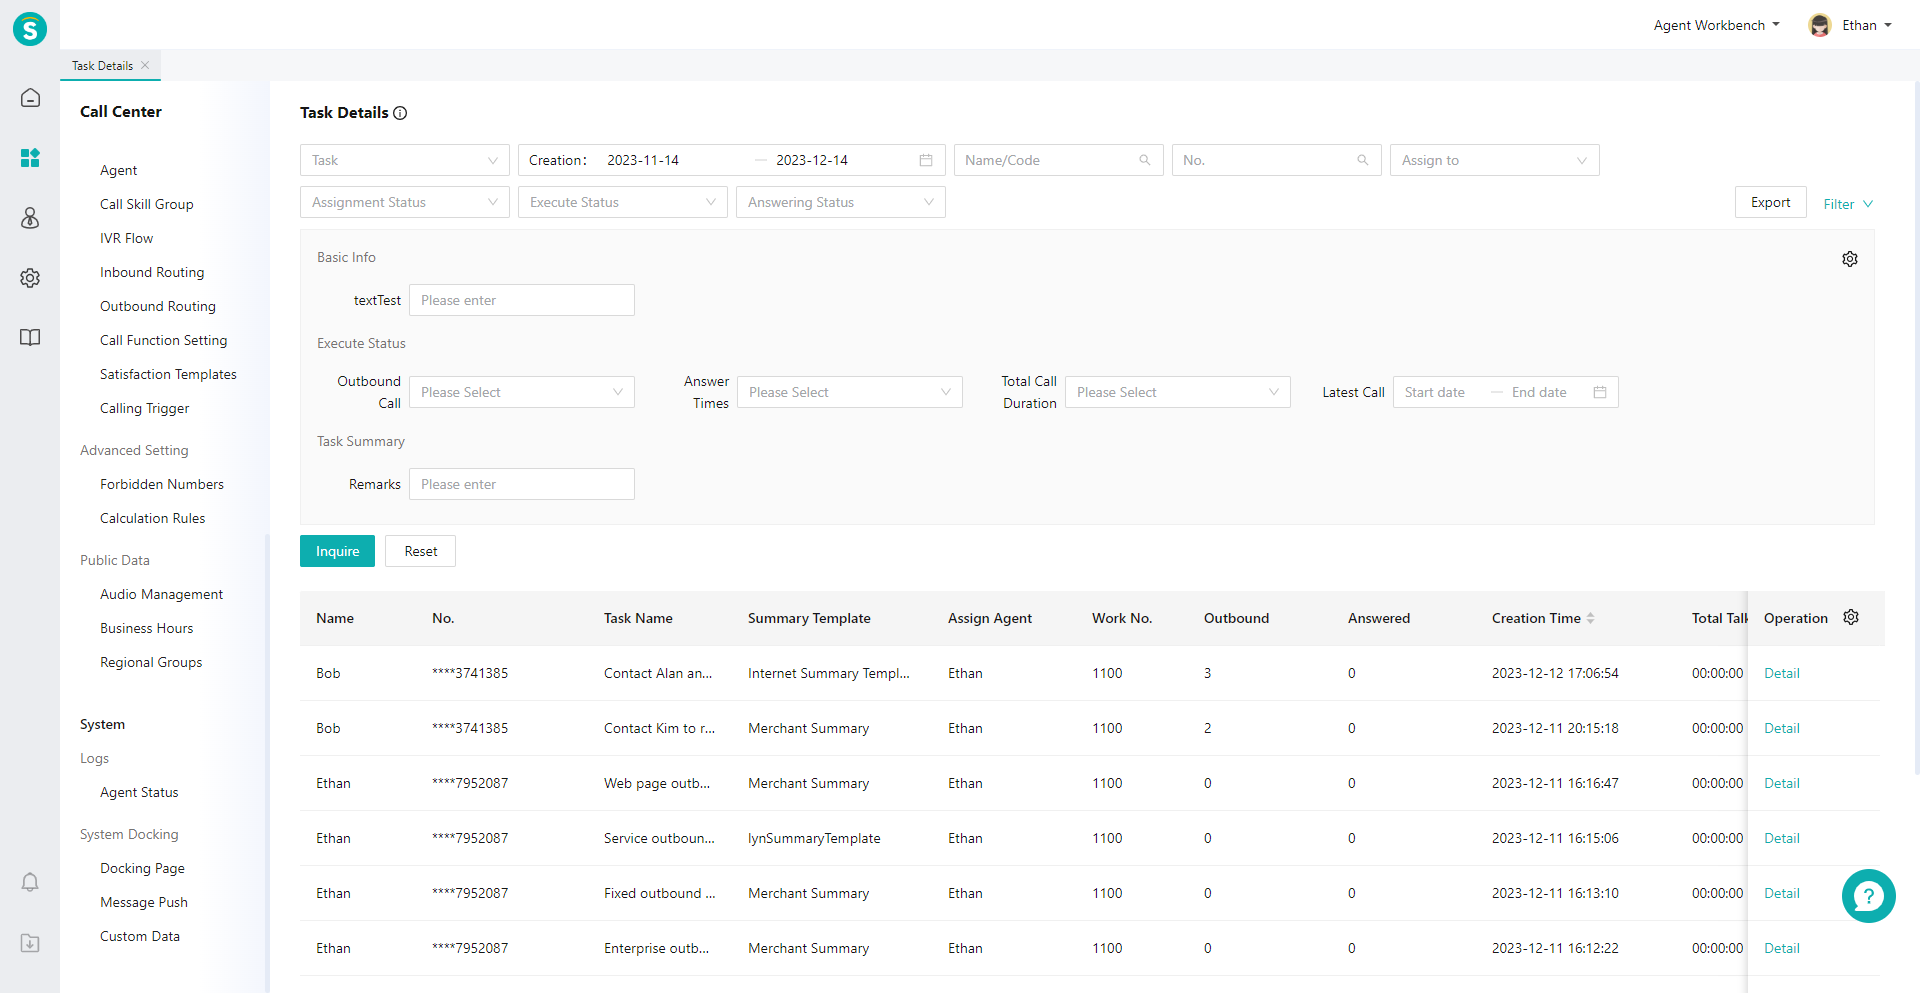Image resolution: width=1920 pixels, height=993 pixels.
Task: Open the download inbox icon in left rail
Action: 30,943
